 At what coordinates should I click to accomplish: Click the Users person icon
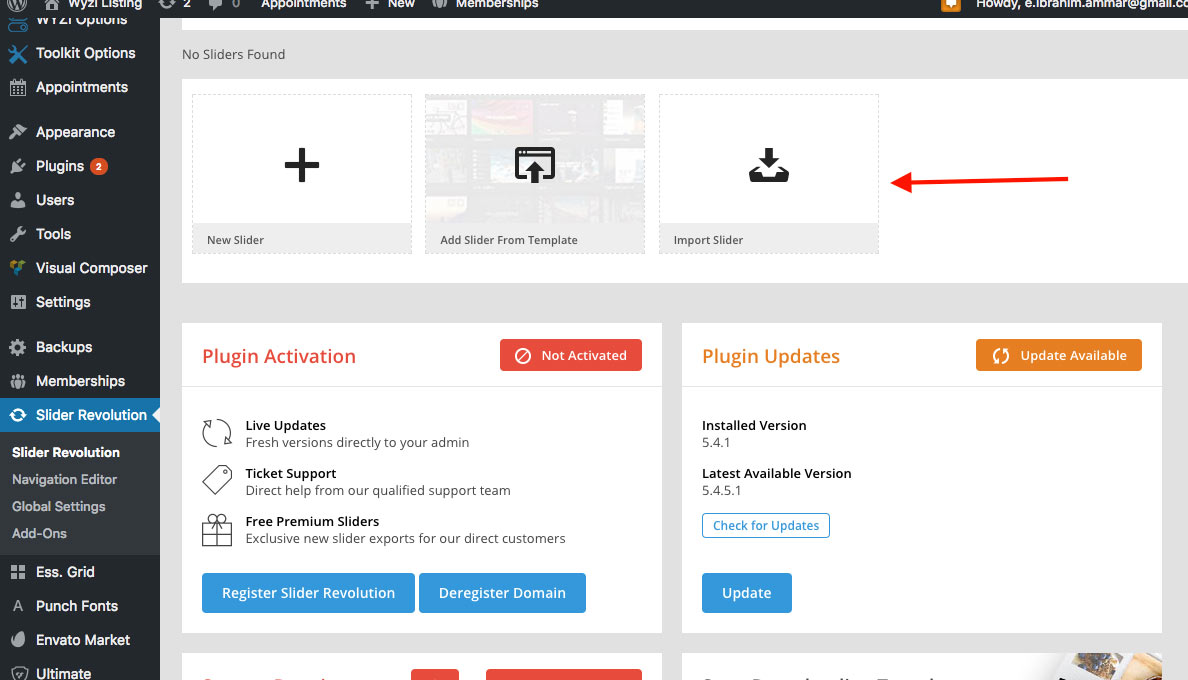[18, 201]
